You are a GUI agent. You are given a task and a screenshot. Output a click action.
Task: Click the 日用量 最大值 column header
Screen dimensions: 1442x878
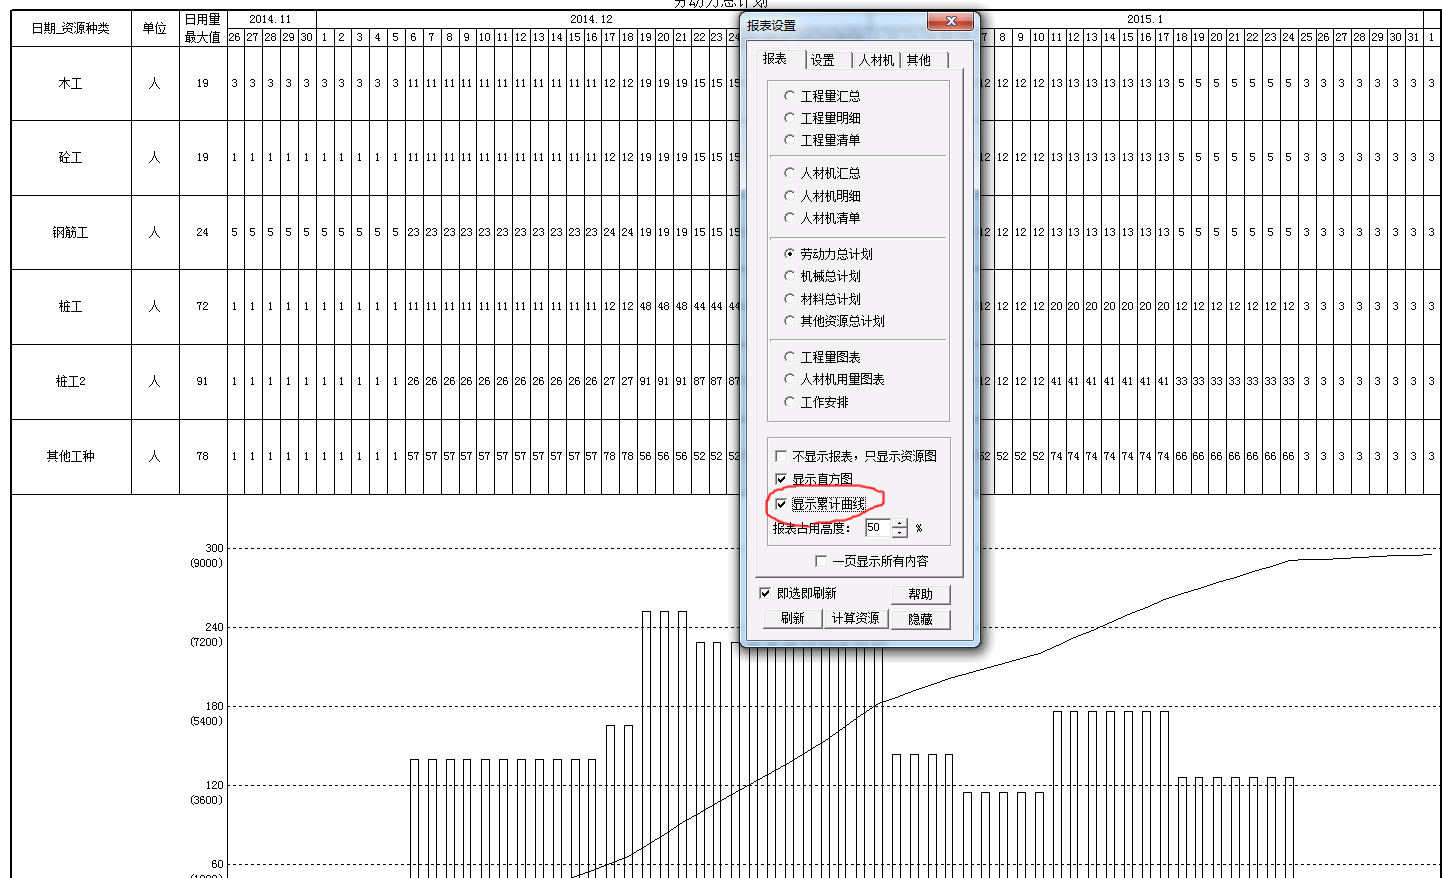(202, 28)
